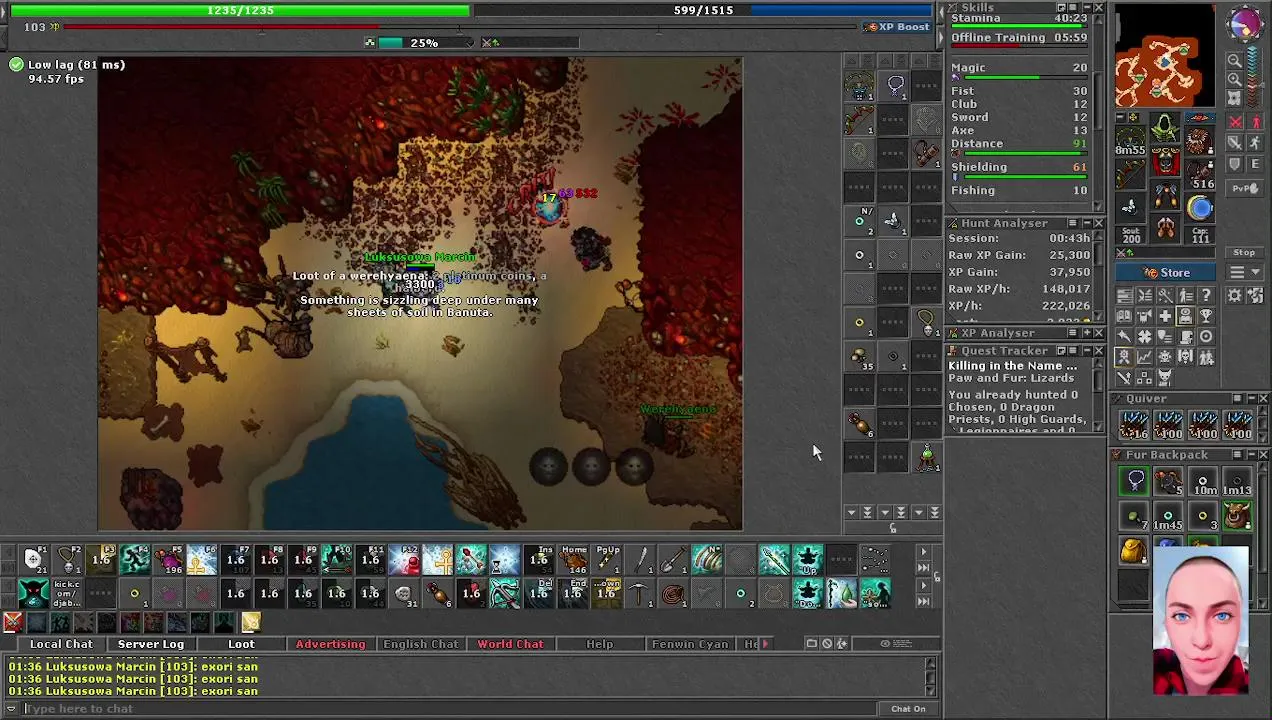1272x720 pixels.
Task: Zoom in the minimap
Action: tap(1234, 79)
